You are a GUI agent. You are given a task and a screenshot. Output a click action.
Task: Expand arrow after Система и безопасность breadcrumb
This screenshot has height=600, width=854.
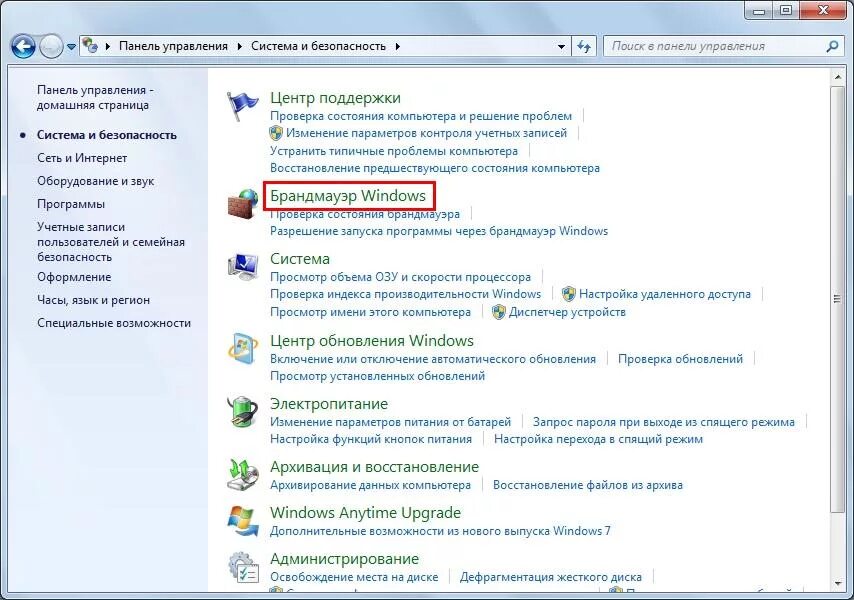point(398,47)
